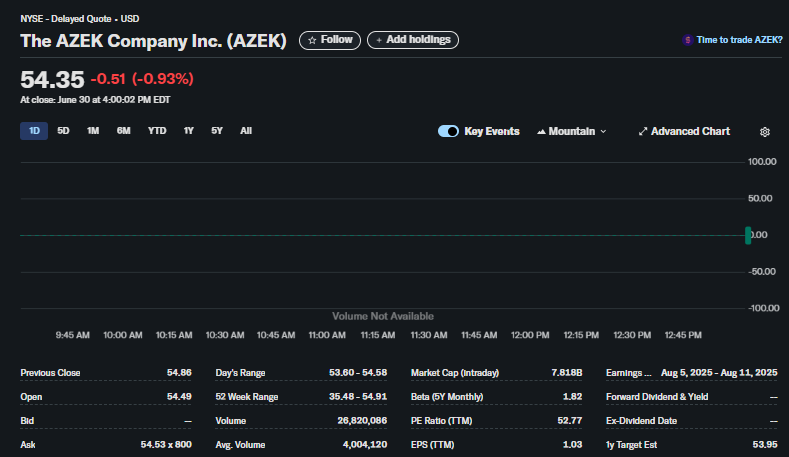The width and height of the screenshot is (789, 457).
Task: Click the At close June 30 timestamp
Action: tap(95, 100)
